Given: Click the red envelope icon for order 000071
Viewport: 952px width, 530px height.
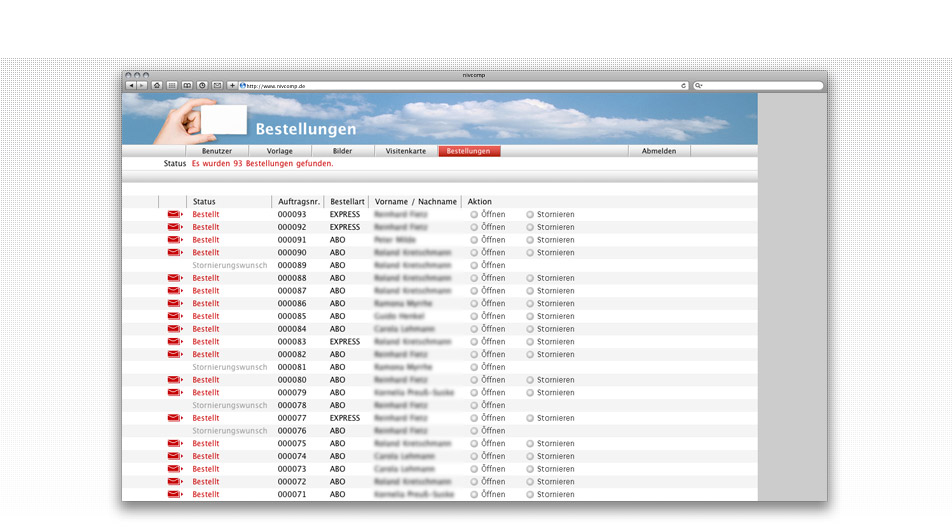Looking at the screenshot, I should click(174, 494).
